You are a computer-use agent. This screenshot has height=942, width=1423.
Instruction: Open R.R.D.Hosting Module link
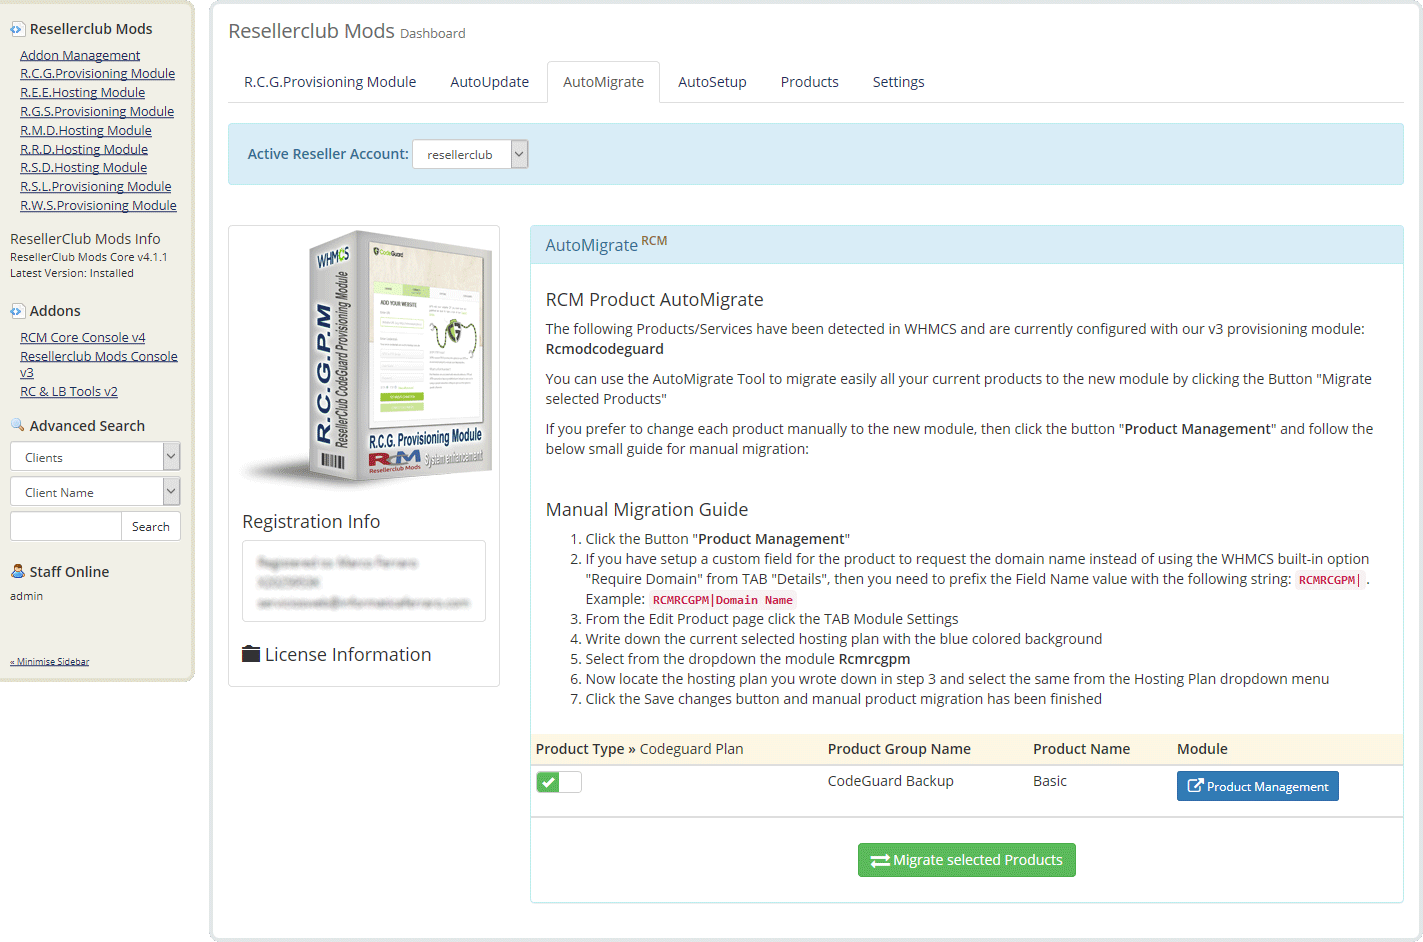pos(84,150)
